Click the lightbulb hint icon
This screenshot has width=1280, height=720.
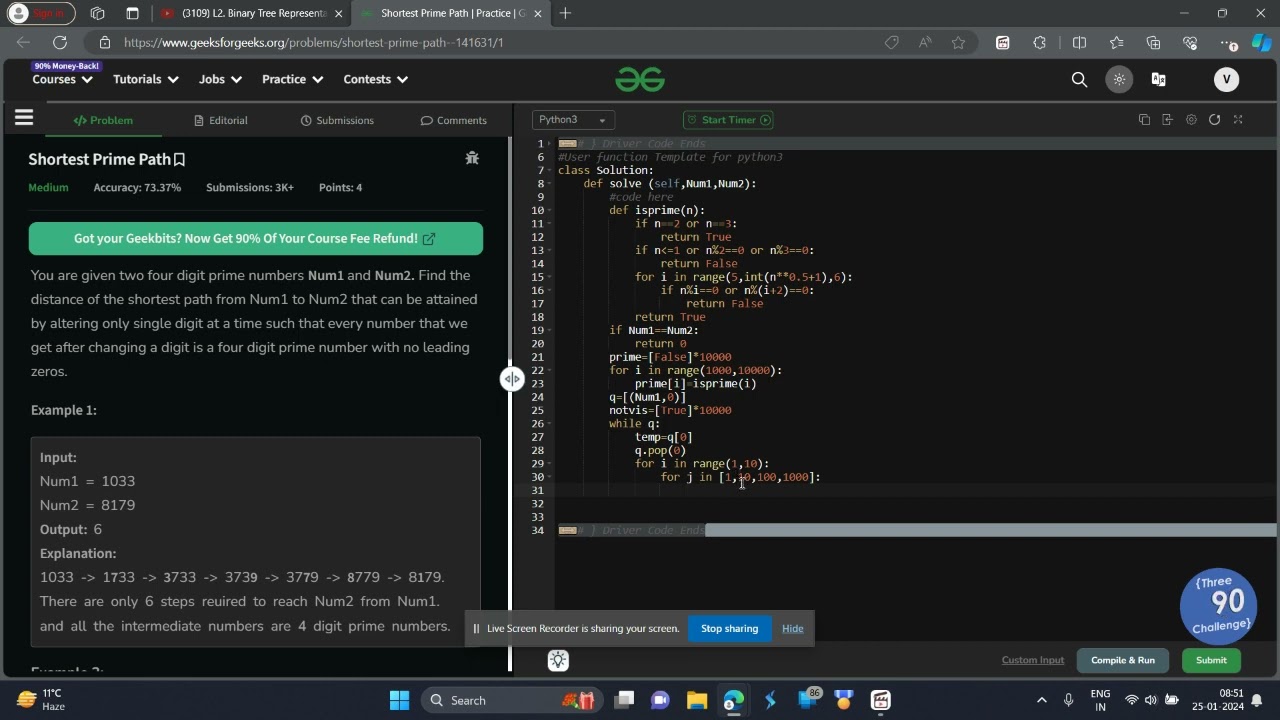(558, 660)
